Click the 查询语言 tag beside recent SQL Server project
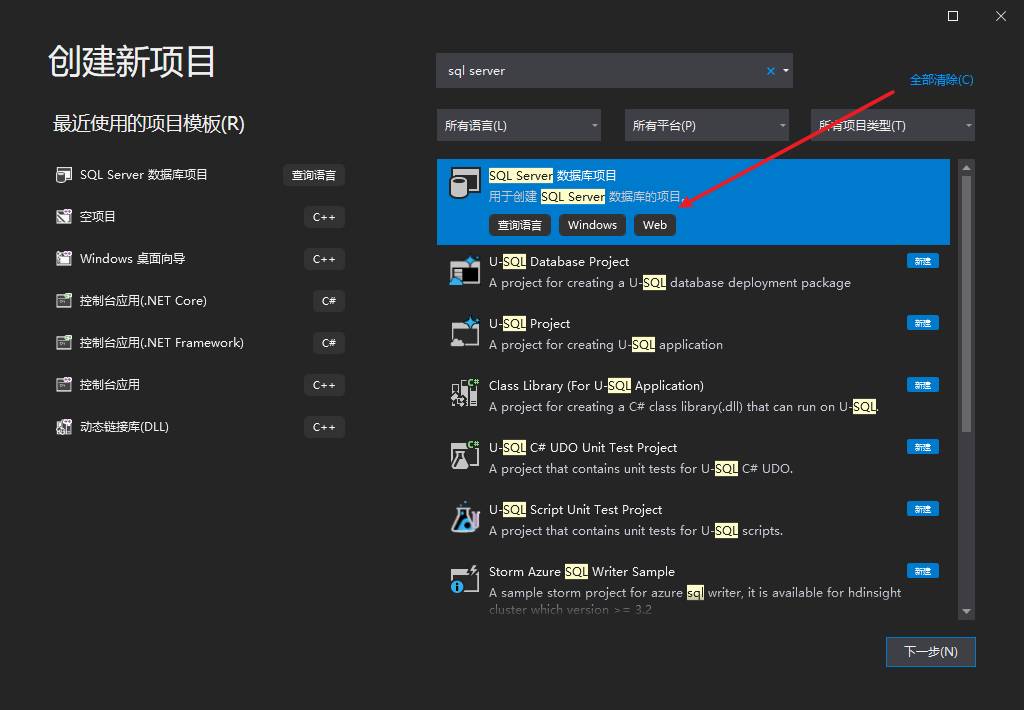Image resolution: width=1024 pixels, height=710 pixels. click(313, 175)
